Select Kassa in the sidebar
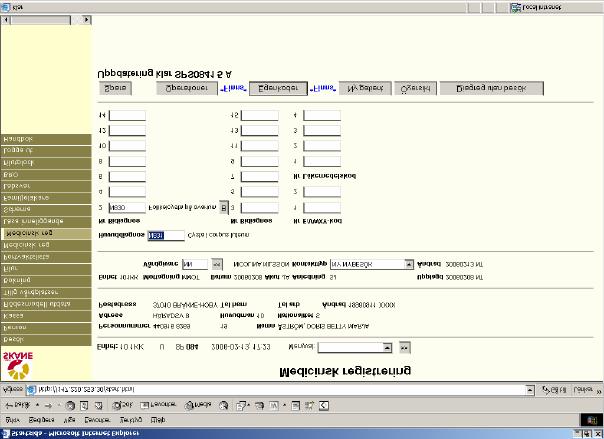The width and height of the screenshot is (604, 439). click(x=46, y=316)
